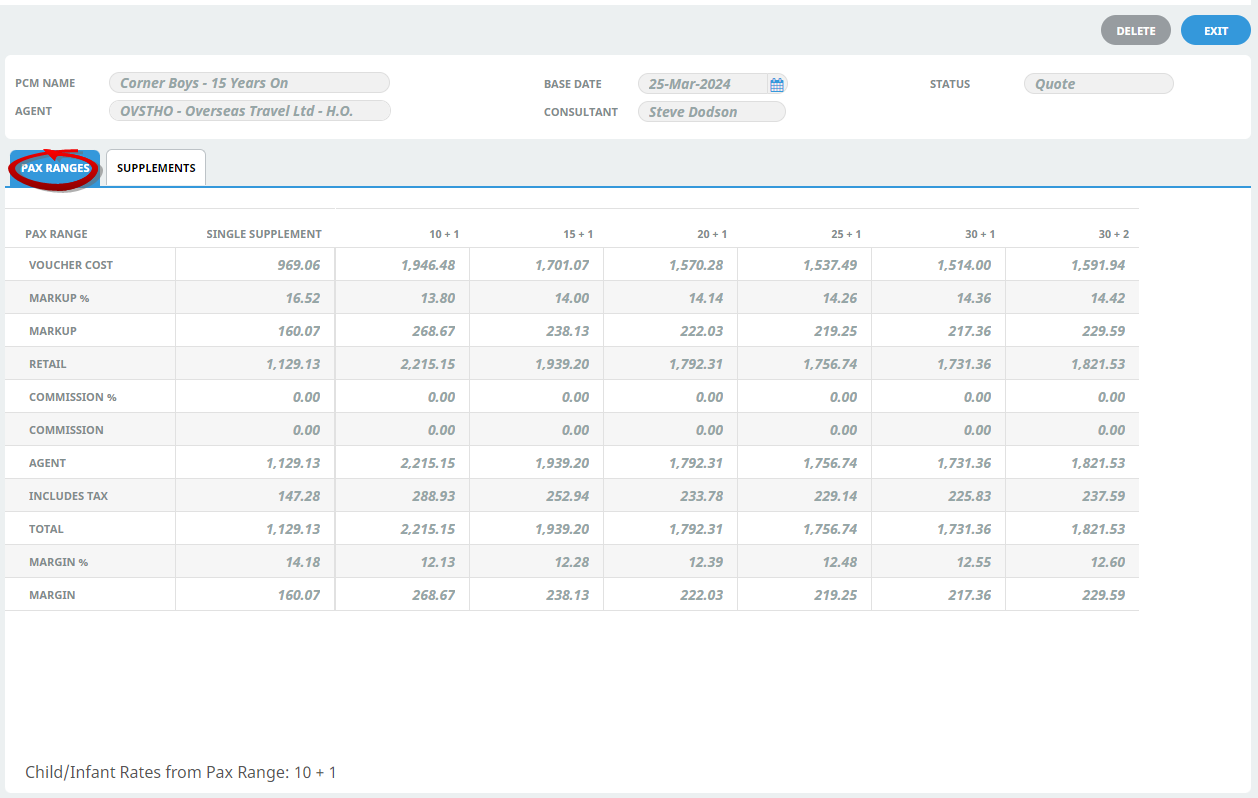Click margin % value 12.39
Viewport: 1258px width, 798px height.
tap(705, 562)
